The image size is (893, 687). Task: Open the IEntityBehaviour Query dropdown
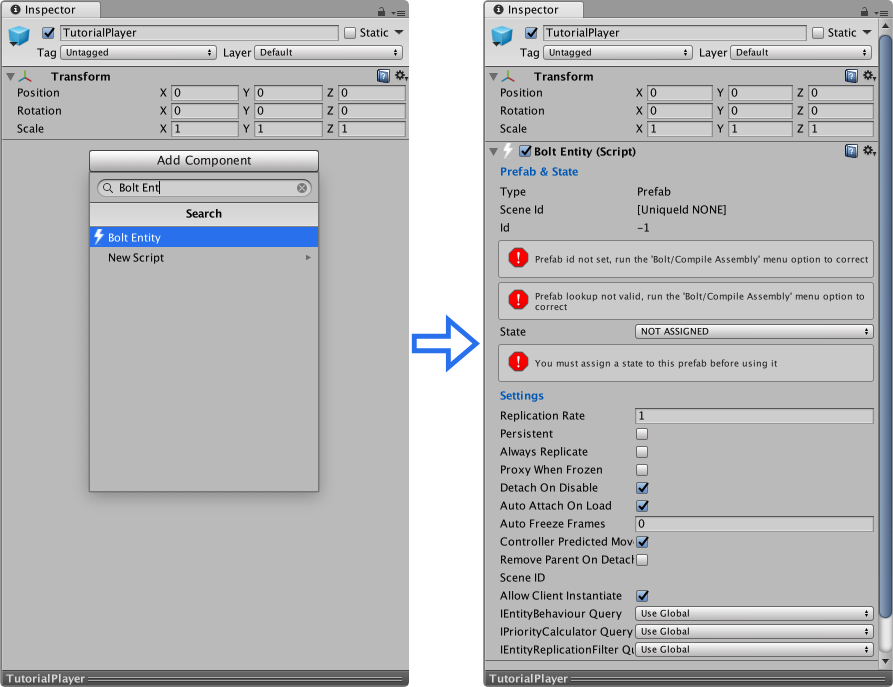(x=754, y=614)
